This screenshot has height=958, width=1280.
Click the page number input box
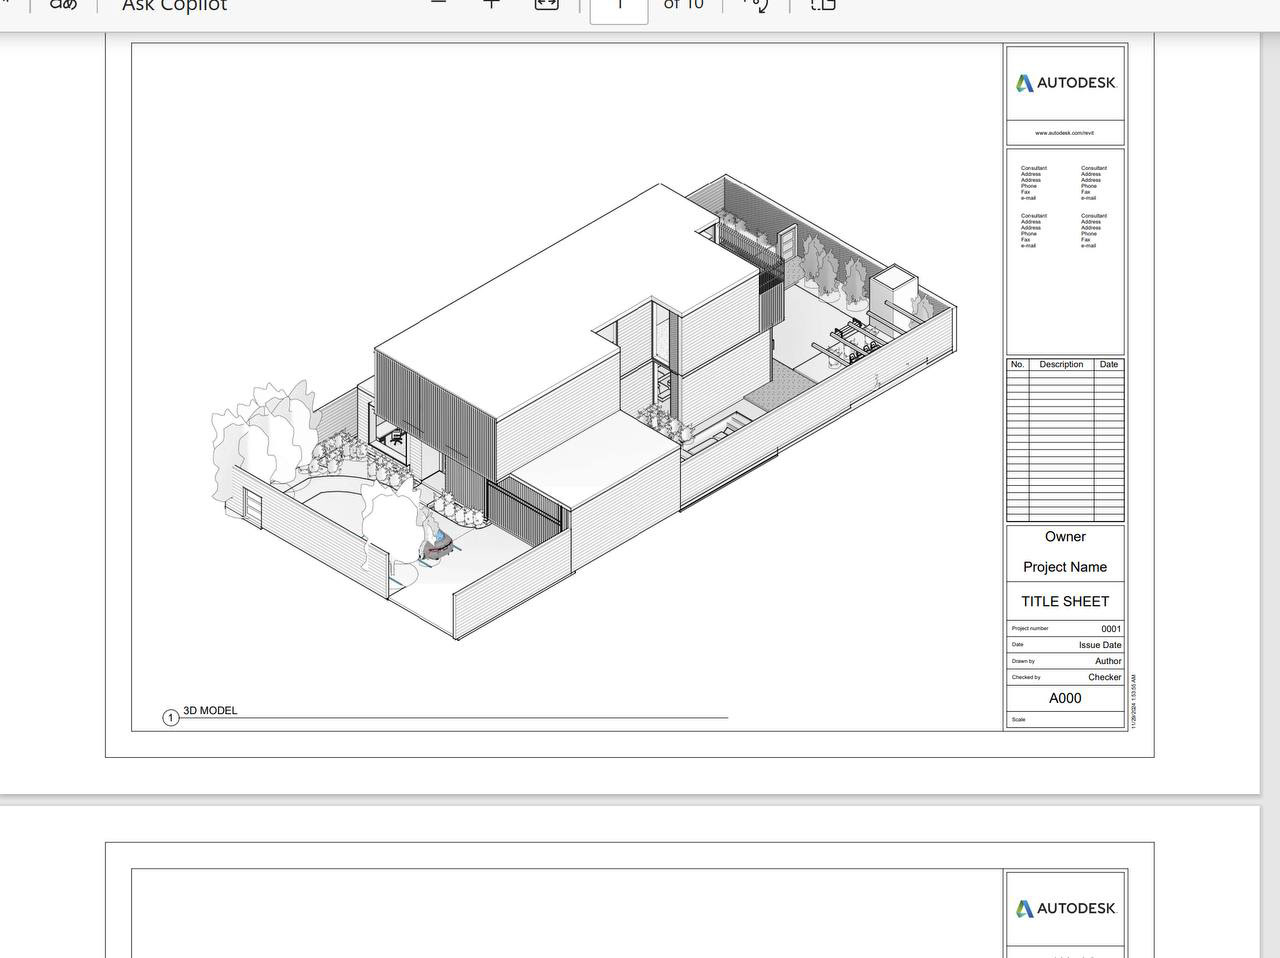[619, 6]
